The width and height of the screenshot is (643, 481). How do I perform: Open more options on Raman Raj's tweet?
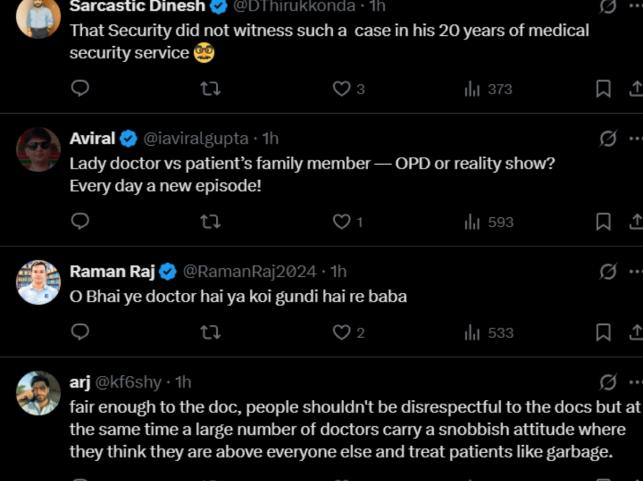[x=635, y=271]
